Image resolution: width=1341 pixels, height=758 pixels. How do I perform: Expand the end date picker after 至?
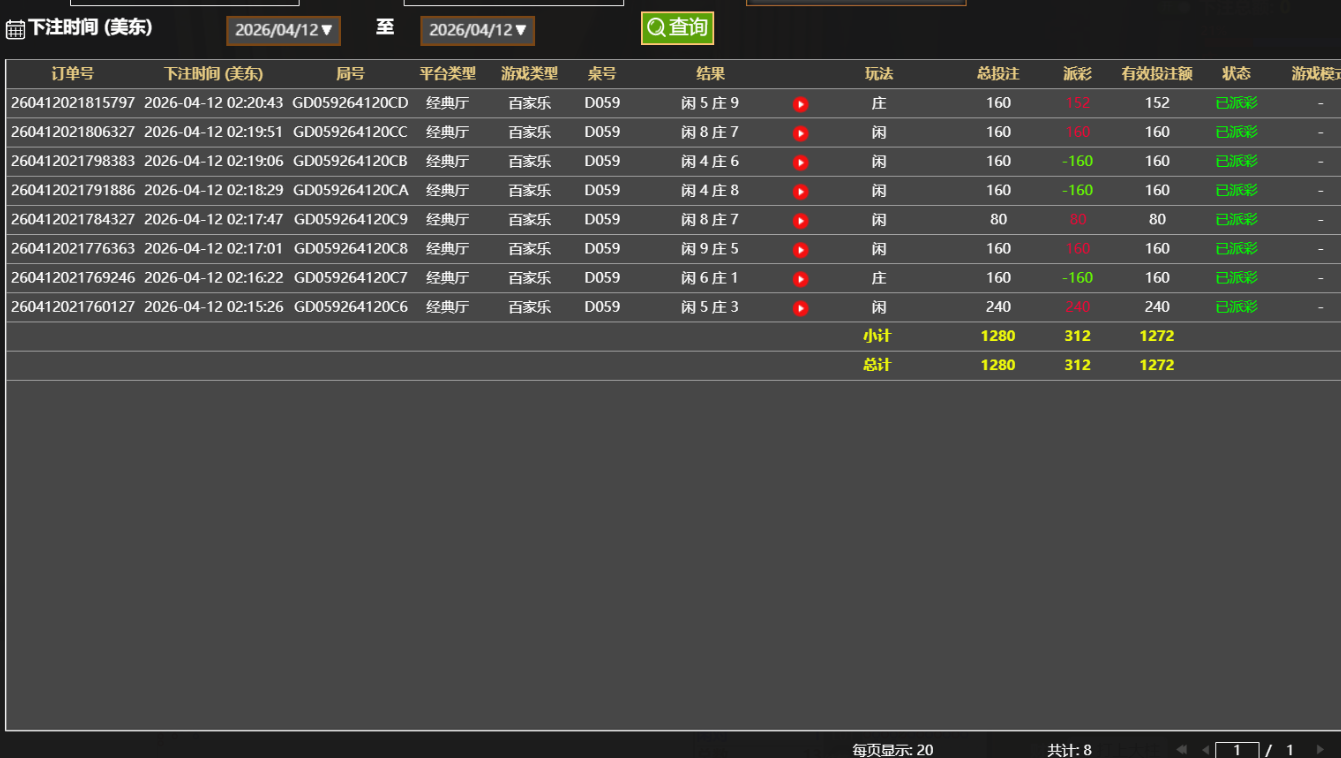coord(477,31)
